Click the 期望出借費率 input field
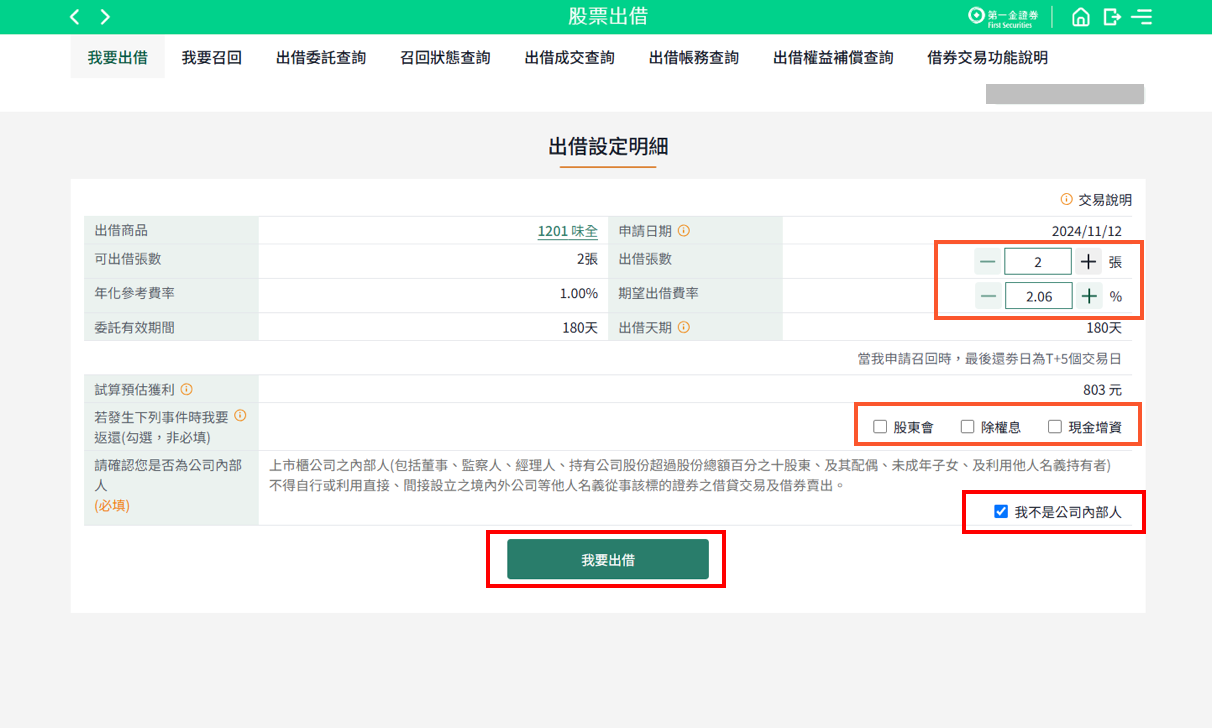The height and width of the screenshot is (728, 1212). pyautogui.click(x=1038, y=296)
